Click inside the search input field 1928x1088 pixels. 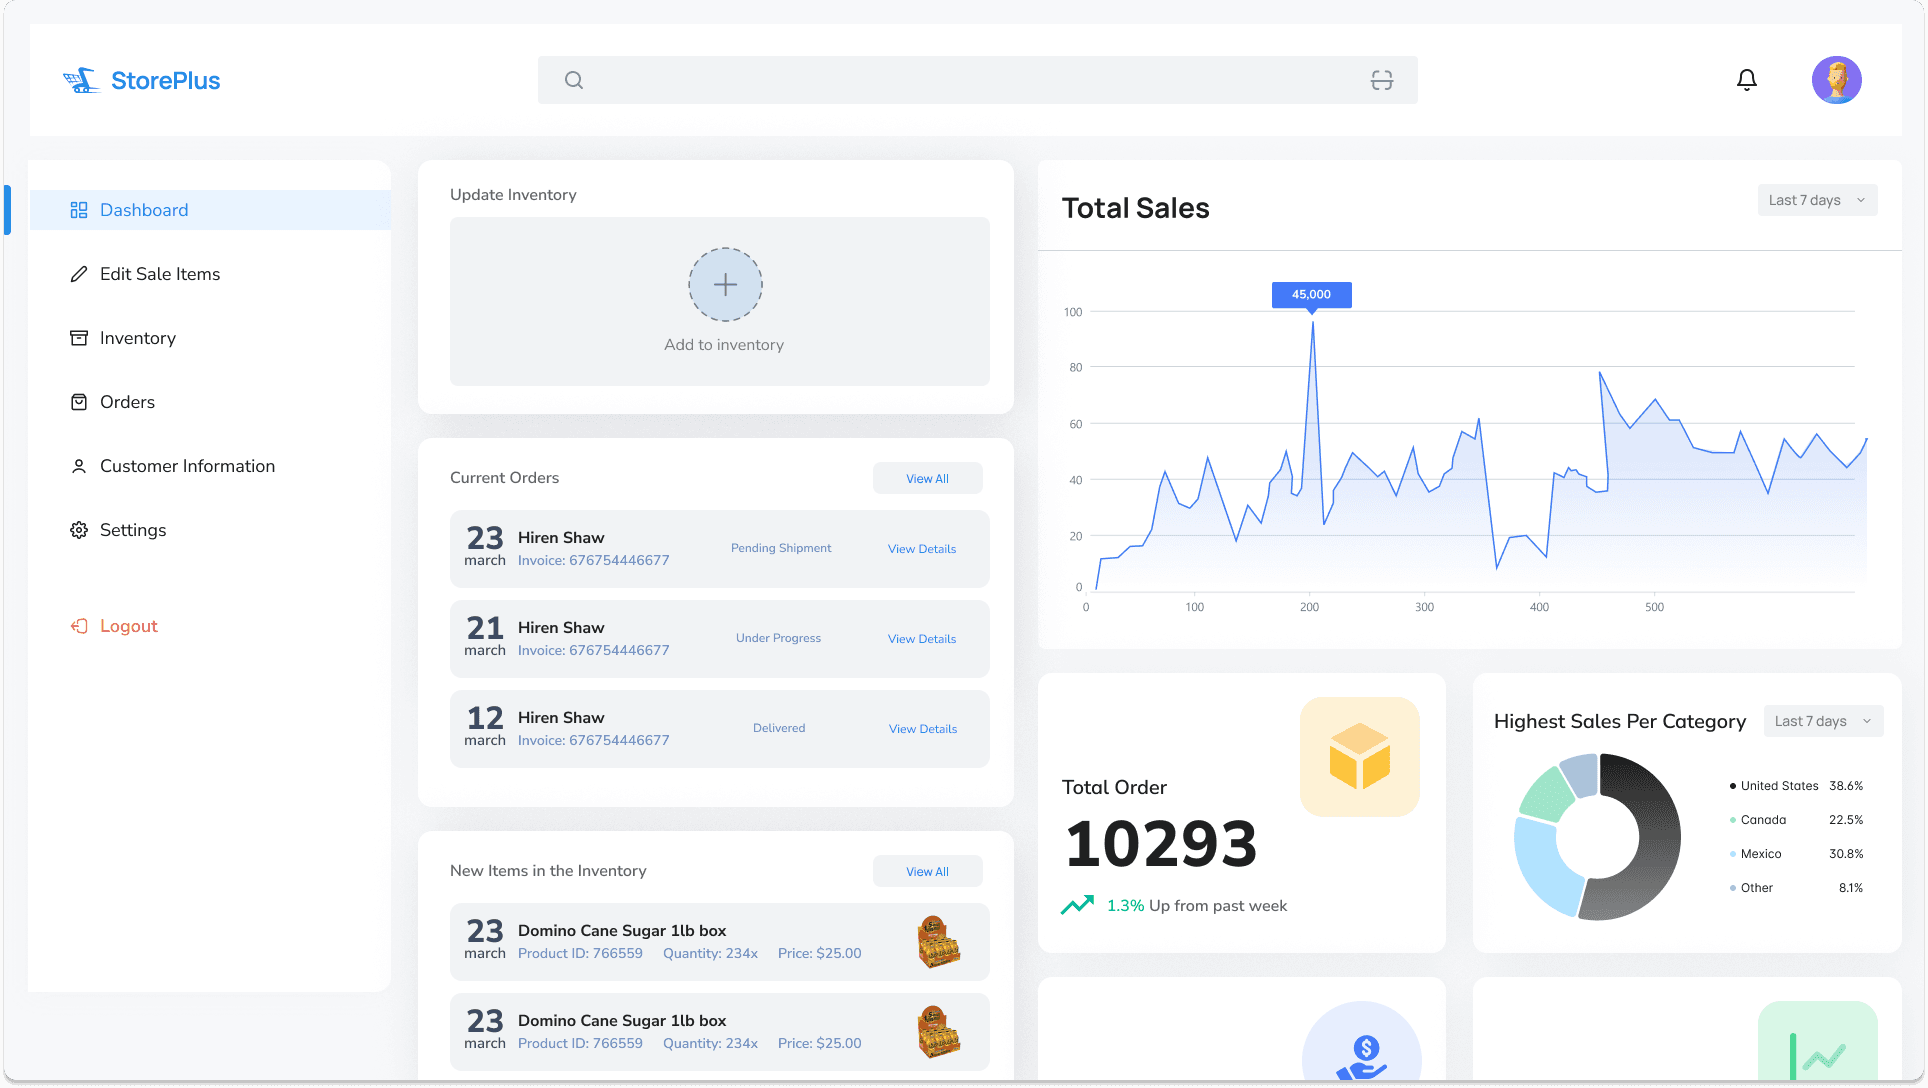click(970, 80)
